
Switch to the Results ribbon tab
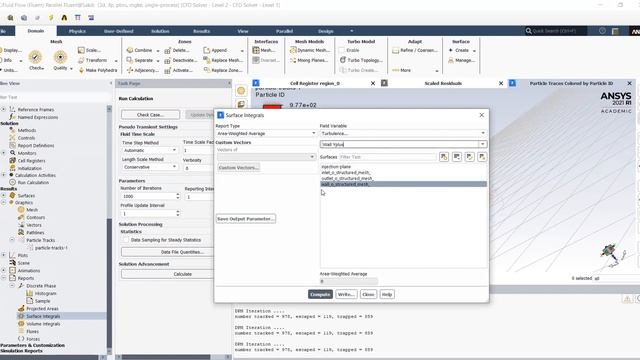point(201,31)
